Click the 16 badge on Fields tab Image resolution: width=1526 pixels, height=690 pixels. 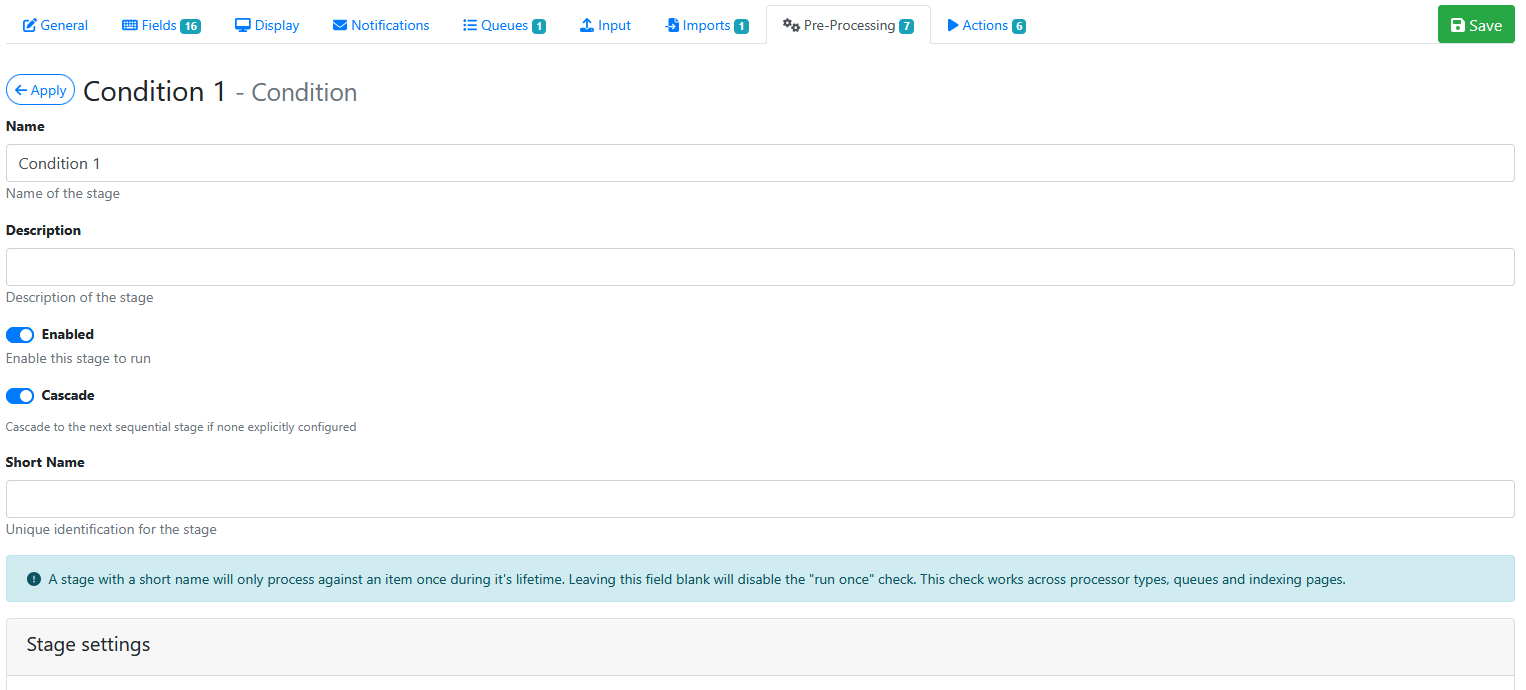click(x=190, y=26)
